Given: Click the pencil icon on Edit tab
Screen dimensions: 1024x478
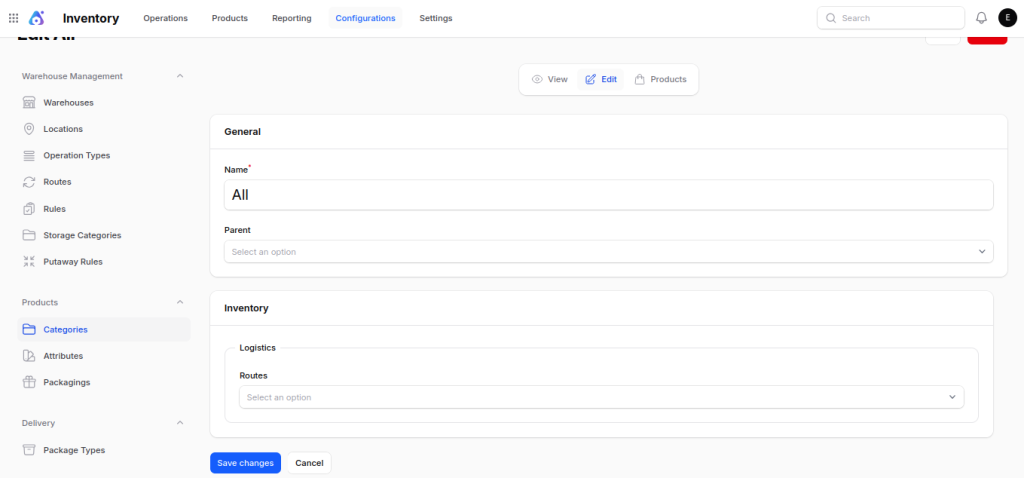Looking at the screenshot, I should tap(590, 79).
